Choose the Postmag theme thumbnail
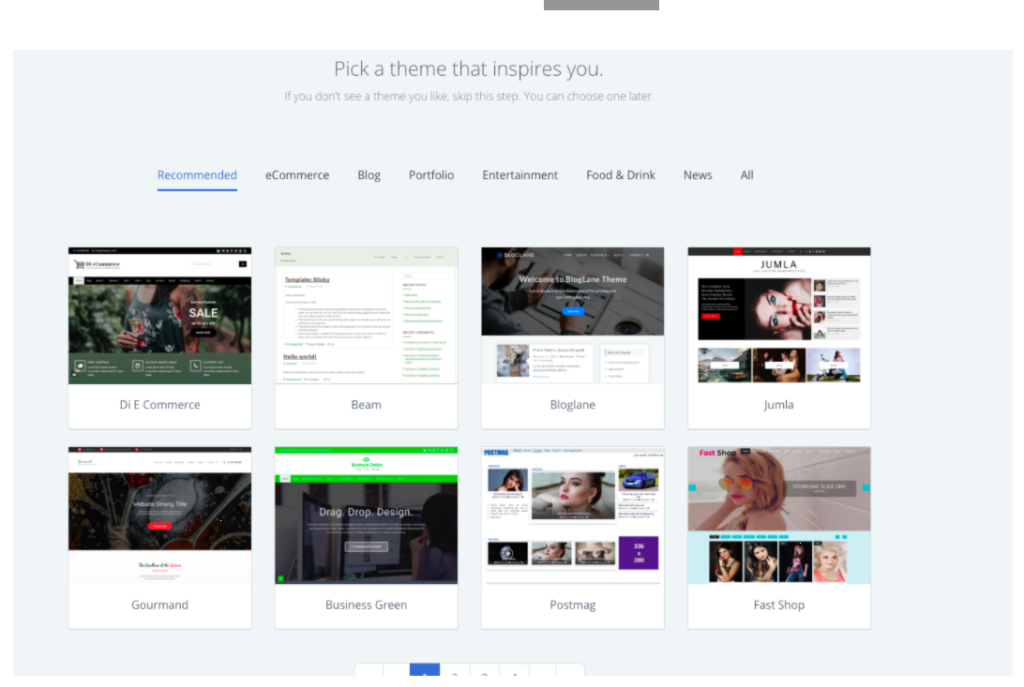This screenshot has height=687, width=1024. point(573,515)
